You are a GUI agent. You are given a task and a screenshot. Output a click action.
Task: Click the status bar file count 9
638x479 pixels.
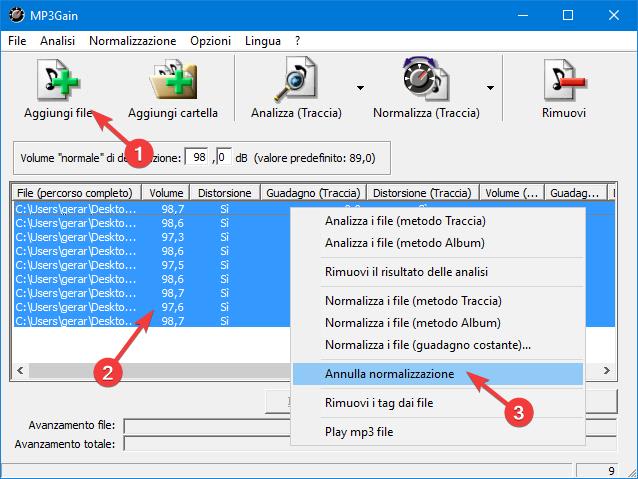597,470
